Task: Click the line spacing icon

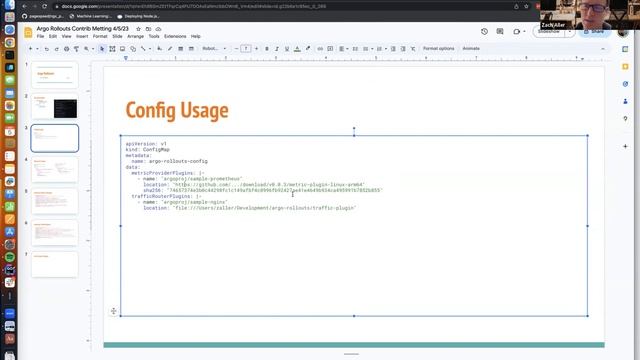Action: (355, 49)
